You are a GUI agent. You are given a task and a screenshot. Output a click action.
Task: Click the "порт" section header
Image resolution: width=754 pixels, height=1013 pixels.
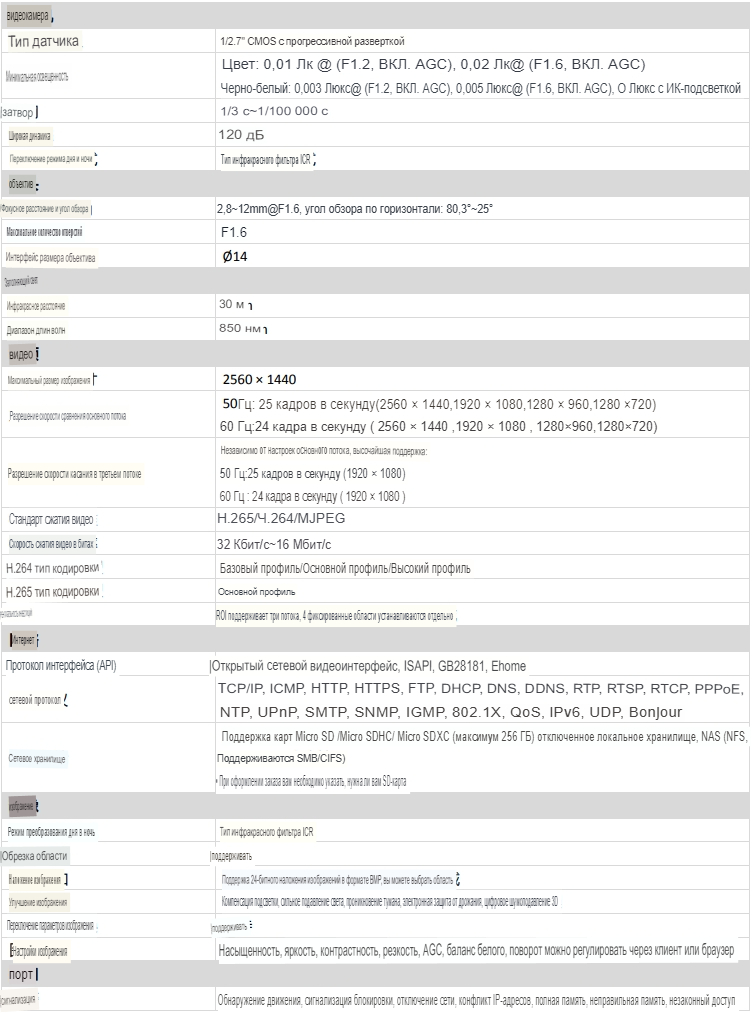pyautogui.click(x=20, y=973)
